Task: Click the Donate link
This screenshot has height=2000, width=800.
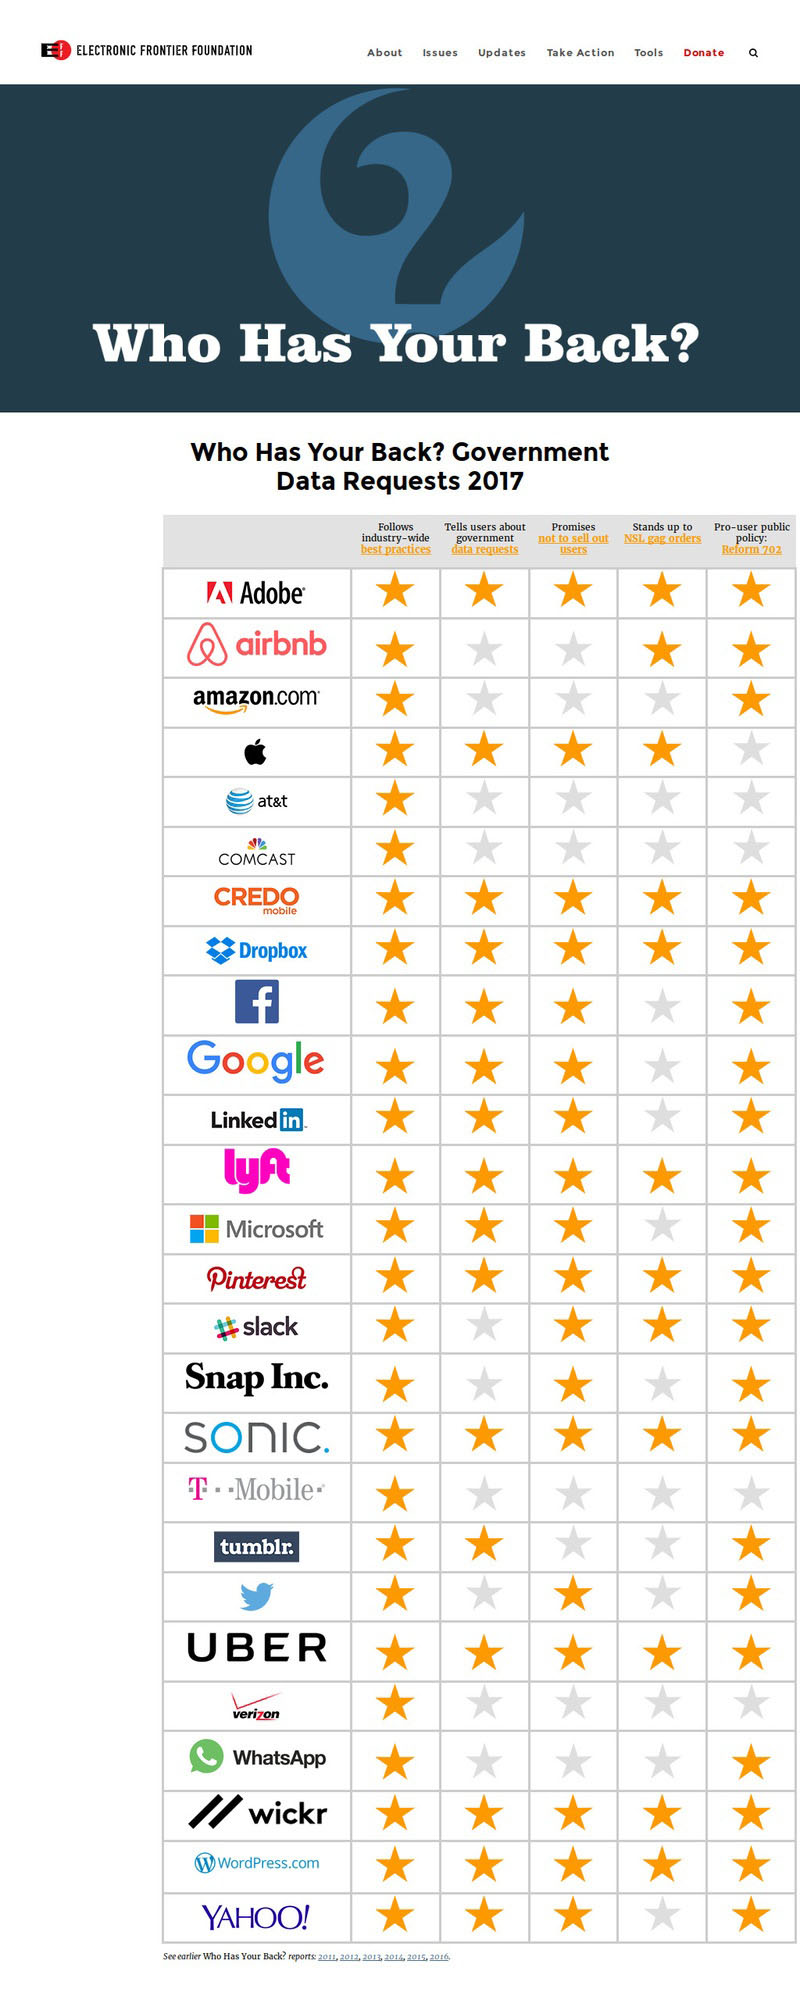Action: pyautogui.click(x=704, y=53)
